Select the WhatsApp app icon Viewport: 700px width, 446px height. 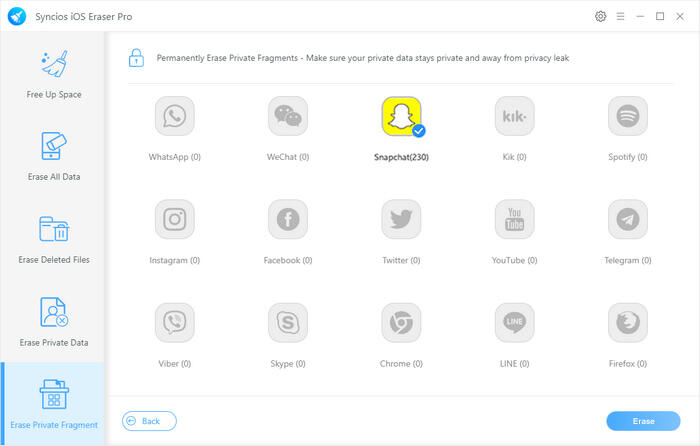click(x=175, y=117)
